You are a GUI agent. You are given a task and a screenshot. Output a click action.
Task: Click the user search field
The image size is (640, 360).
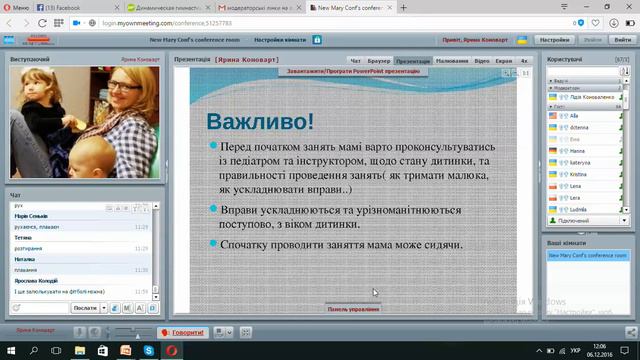pos(583,71)
